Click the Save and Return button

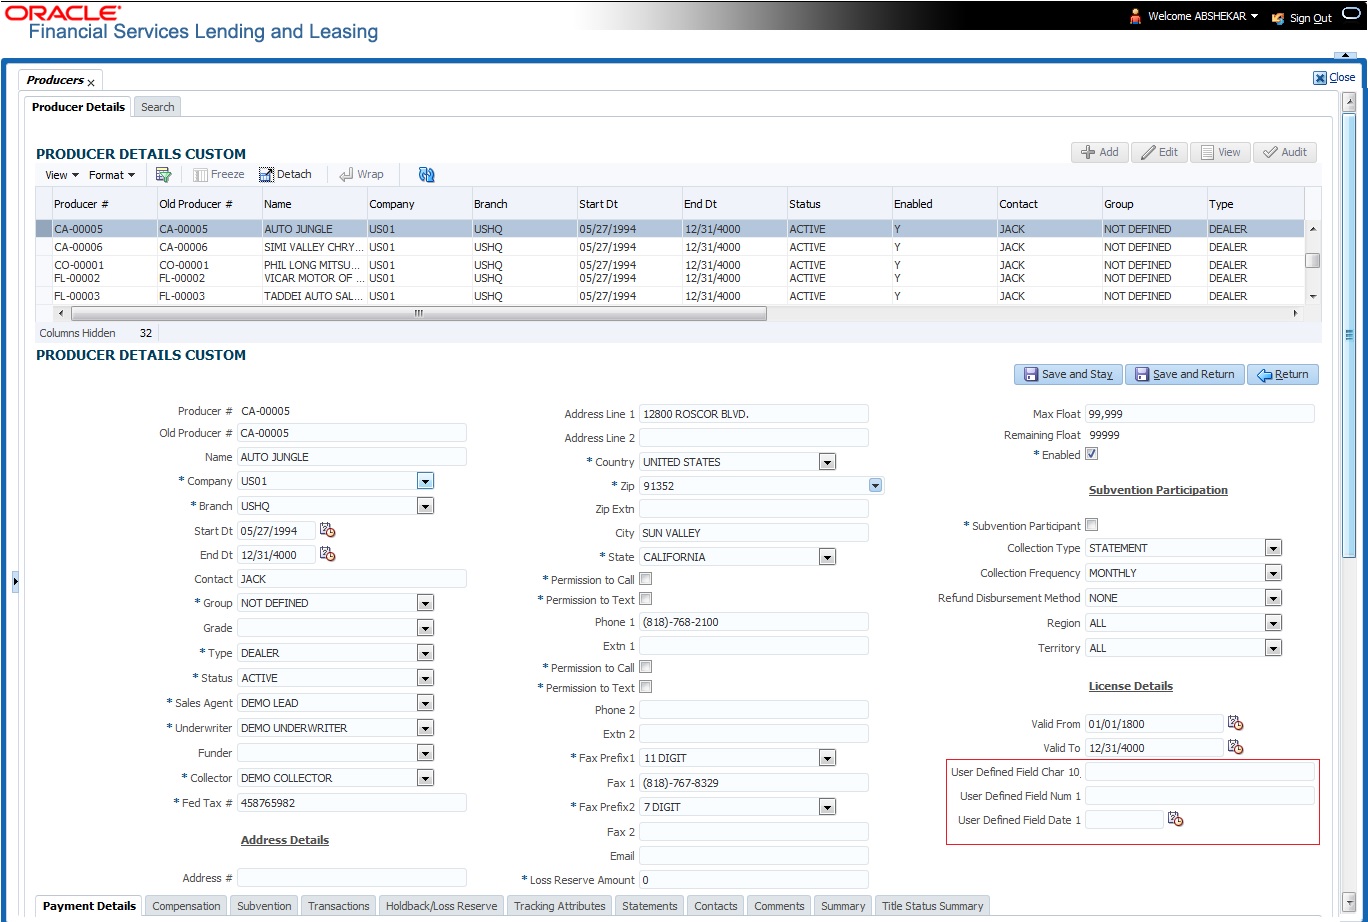tap(1185, 374)
